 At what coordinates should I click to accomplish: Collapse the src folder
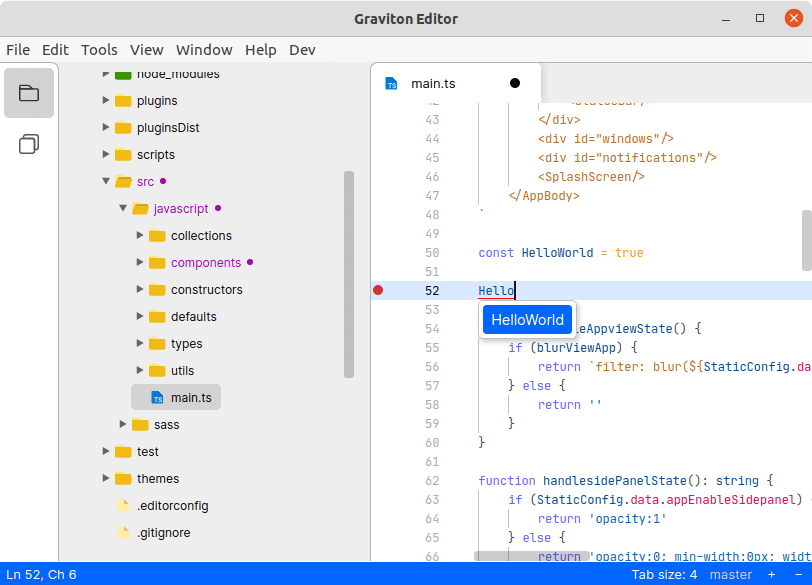point(106,182)
